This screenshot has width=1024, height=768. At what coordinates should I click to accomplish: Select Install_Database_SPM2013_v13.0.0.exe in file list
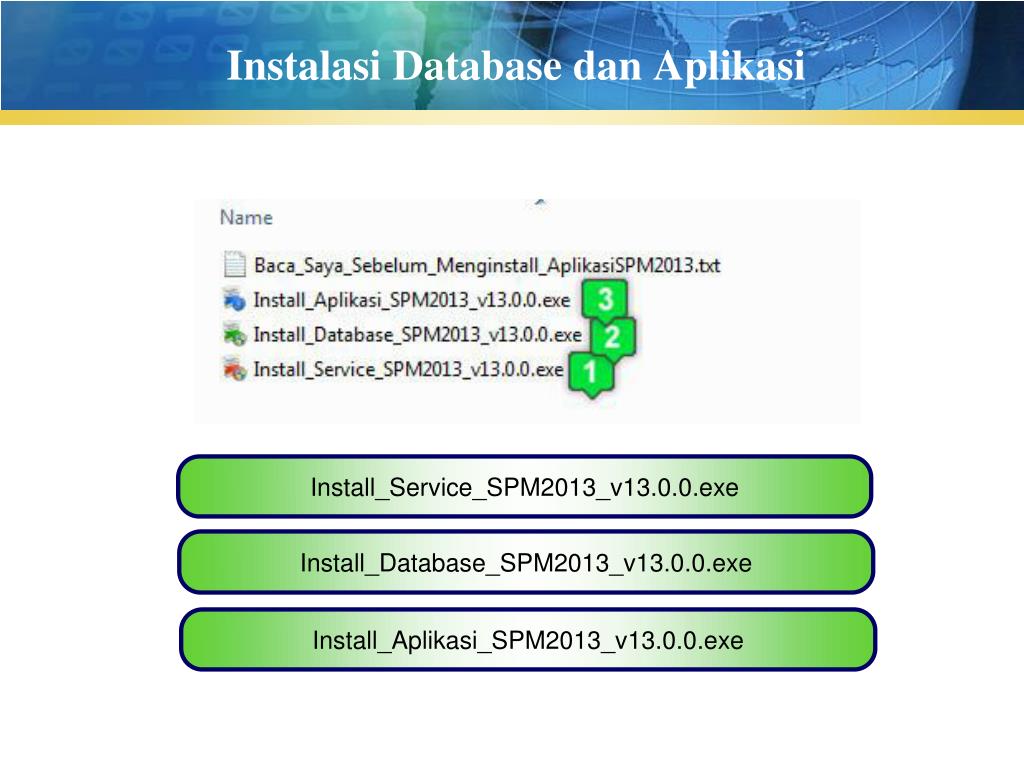coord(417,334)
